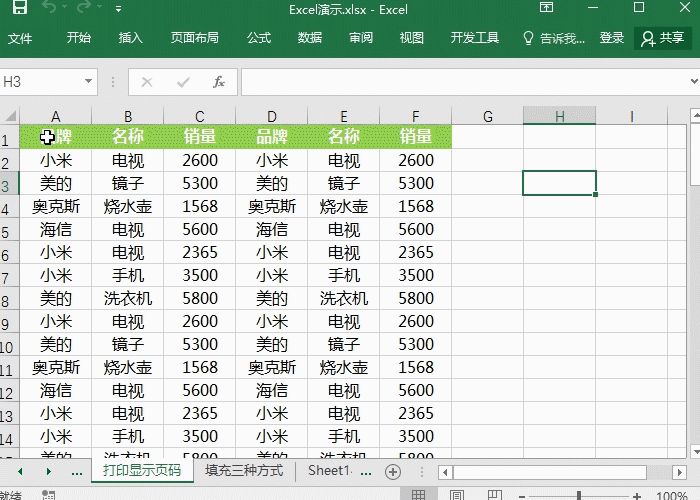Click cell D11 奥克斯
This screenshot has width=700, height=500.
pos(271,367)
